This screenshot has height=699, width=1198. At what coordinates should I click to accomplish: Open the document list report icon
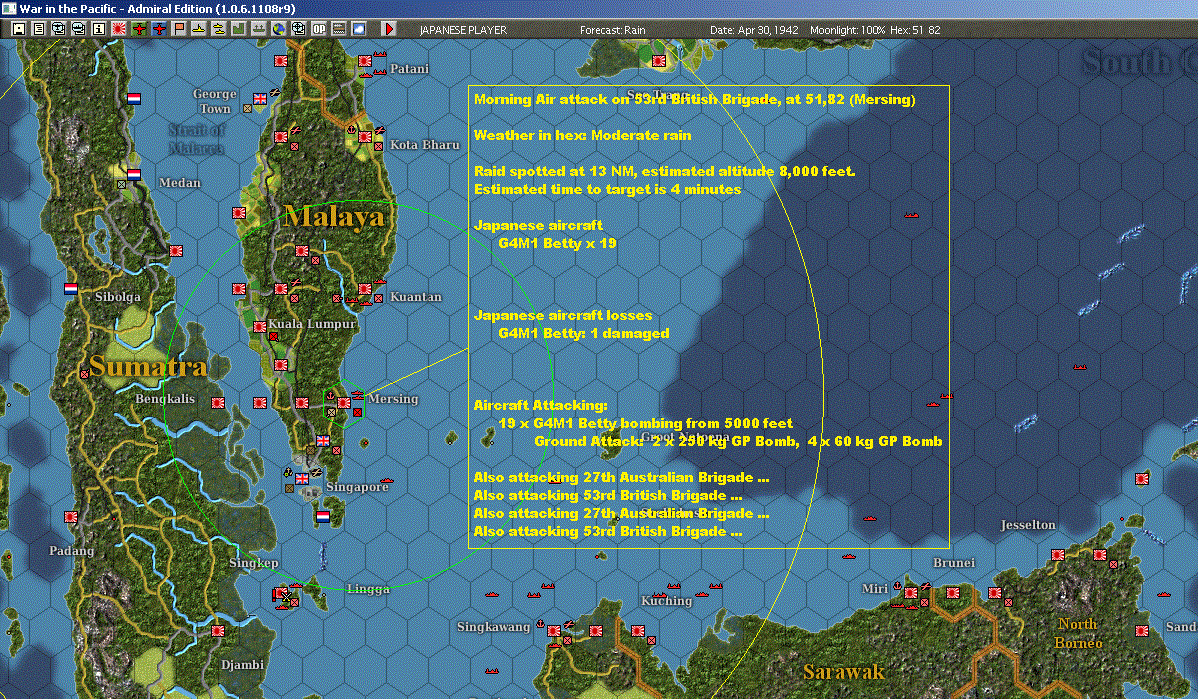click(x=38, y=29)
